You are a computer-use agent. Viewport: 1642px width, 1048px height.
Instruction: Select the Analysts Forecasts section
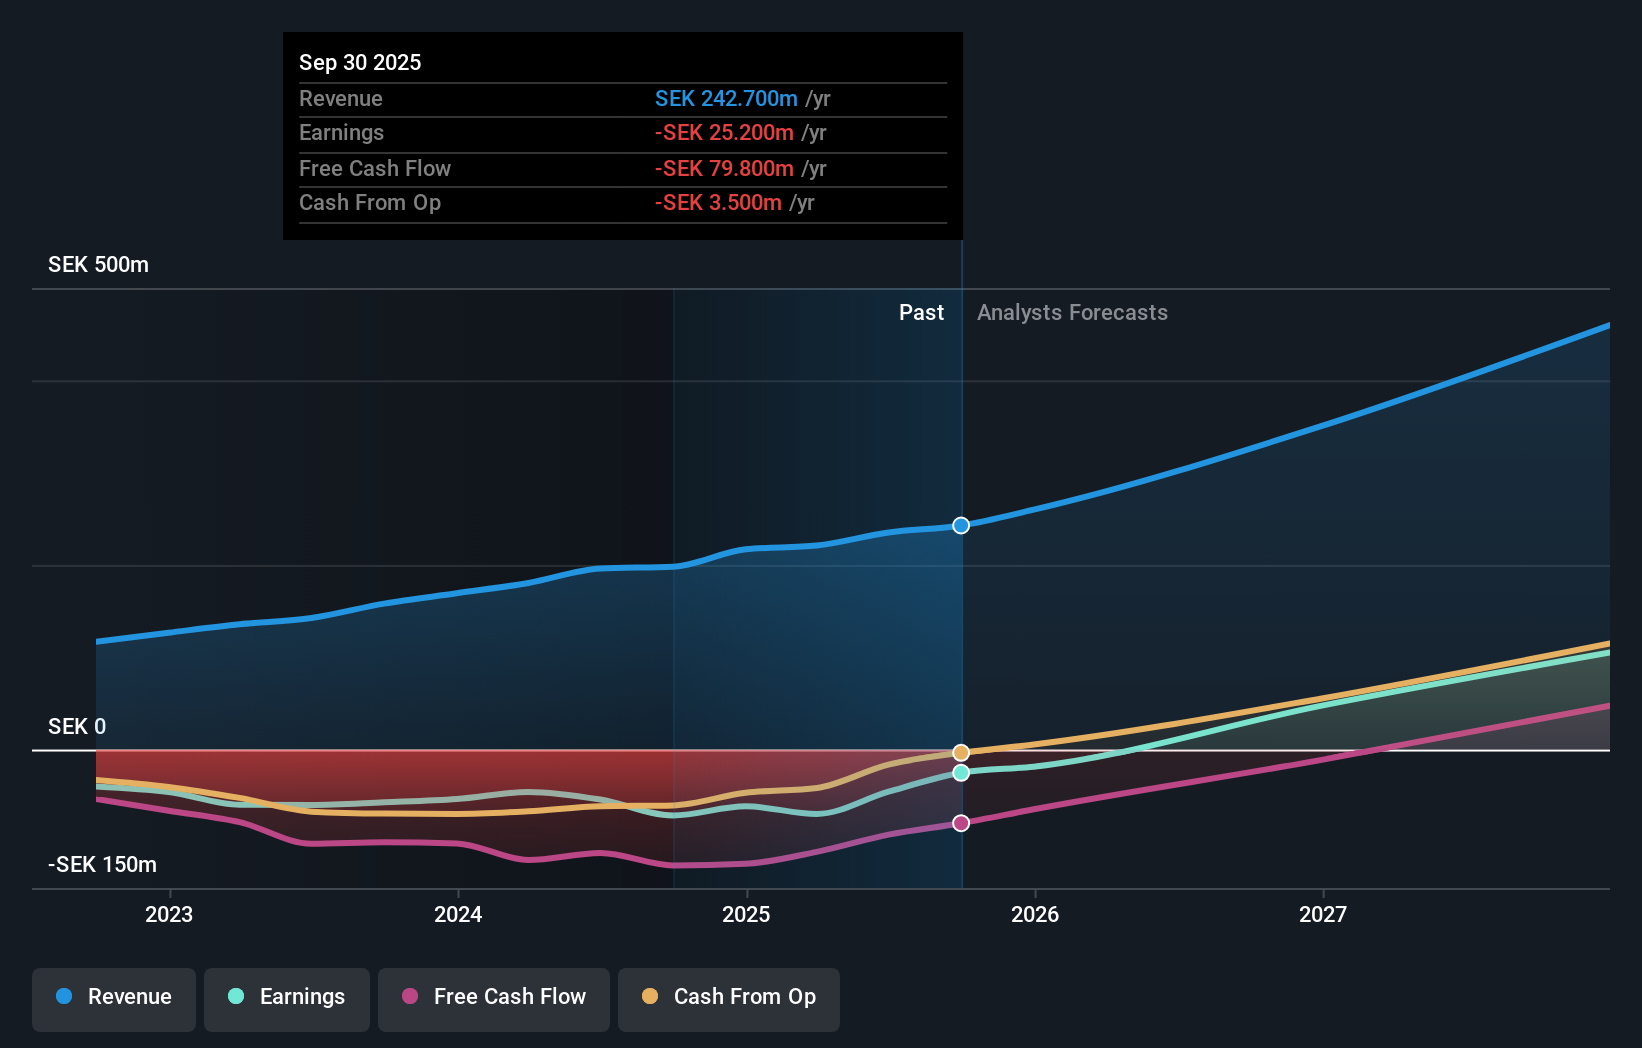[x=1072, y=312]
